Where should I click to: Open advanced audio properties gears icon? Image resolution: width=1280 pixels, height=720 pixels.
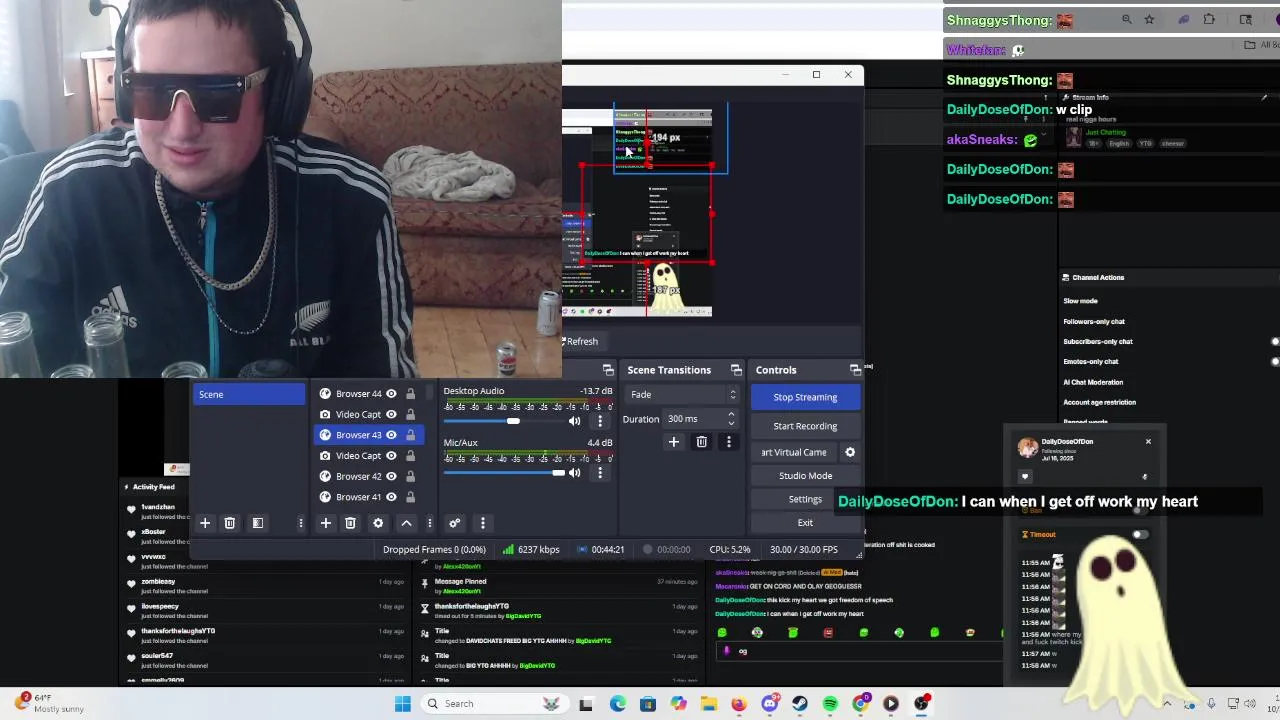(454, 523)
